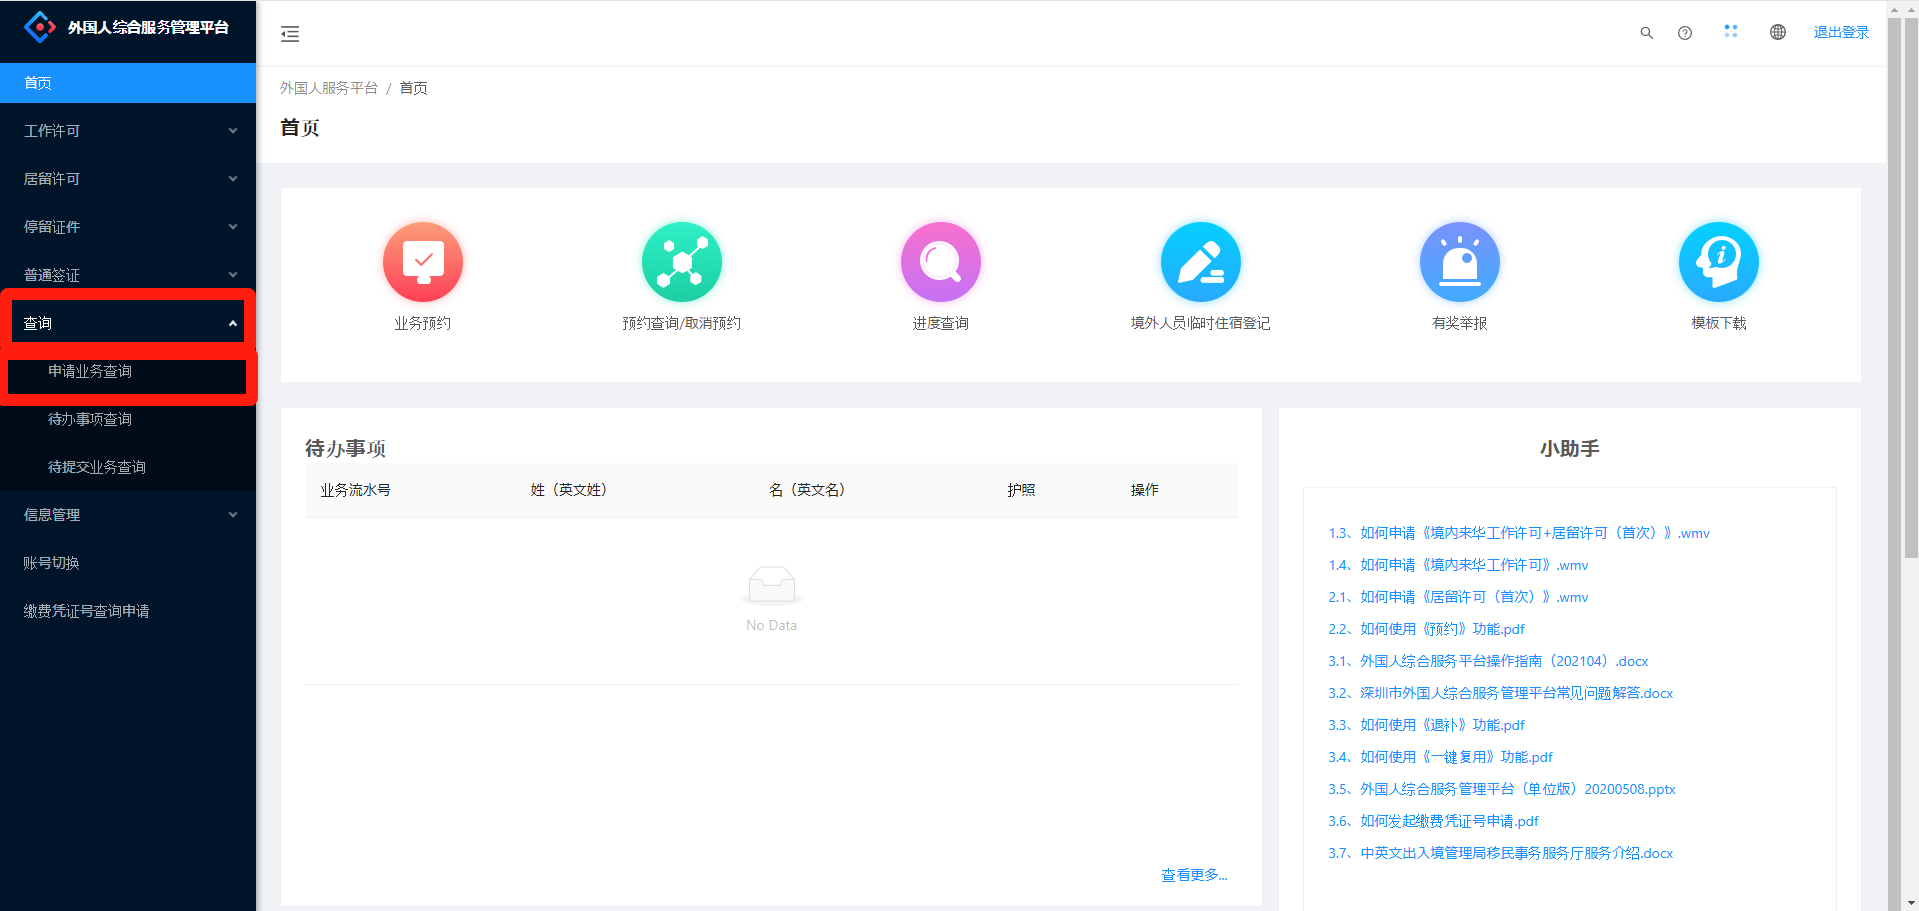Open the 预约查询/取消预约 green icon

coord(681,262)
